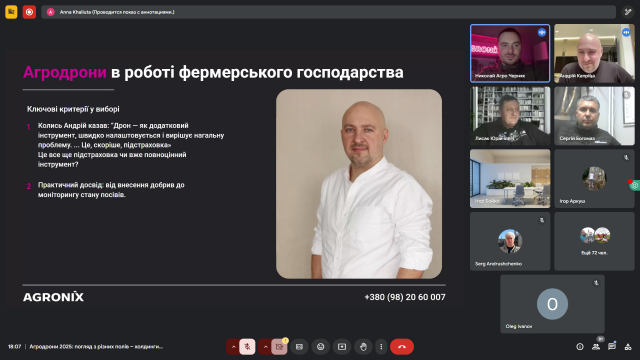Viewport: 640px width, 360px height.
Task: Select the Ігор Аркуш participant tile
Action: coord(594,178)
